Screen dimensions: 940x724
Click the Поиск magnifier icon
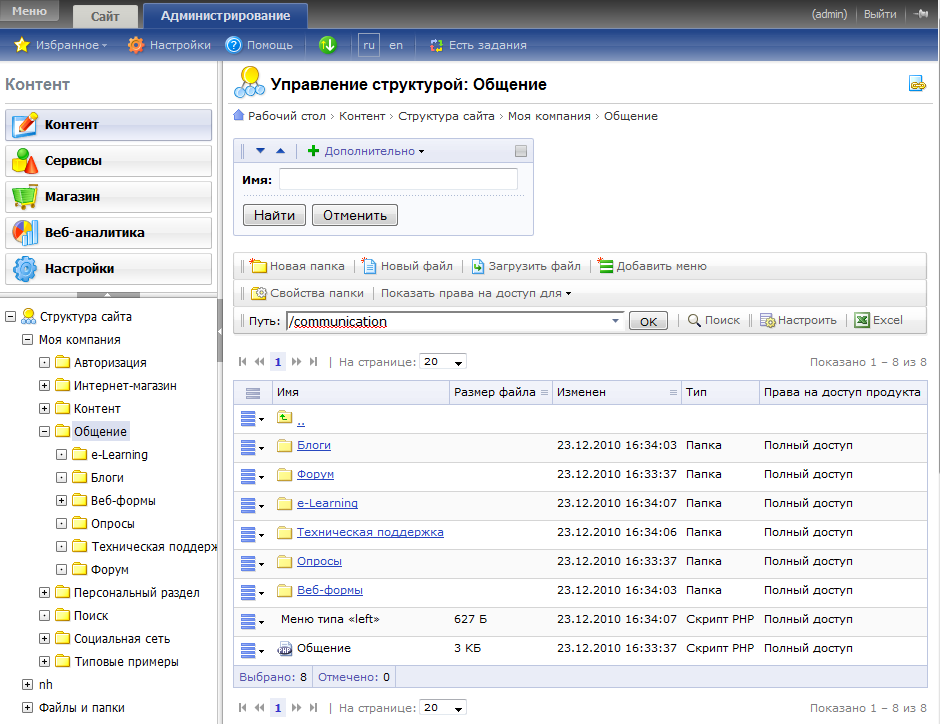(x=694, y=320)
